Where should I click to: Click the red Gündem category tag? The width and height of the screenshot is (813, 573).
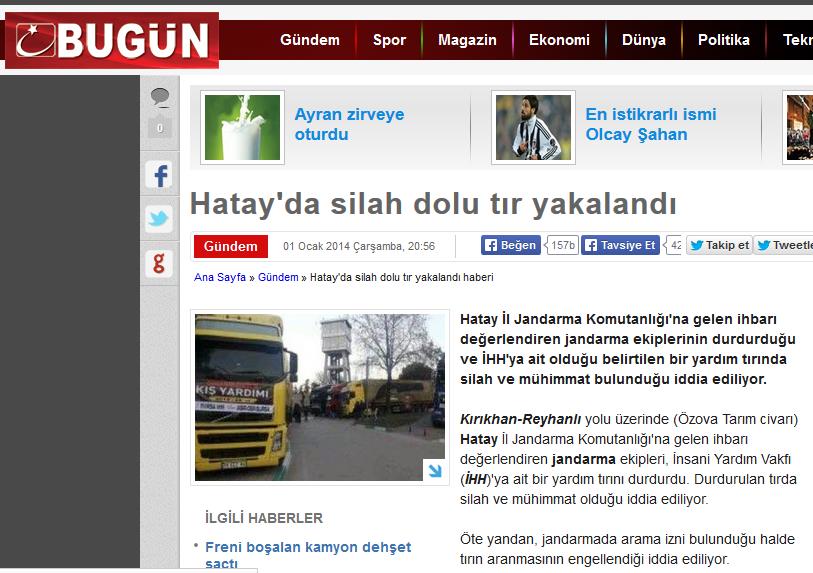pos(231,246)
